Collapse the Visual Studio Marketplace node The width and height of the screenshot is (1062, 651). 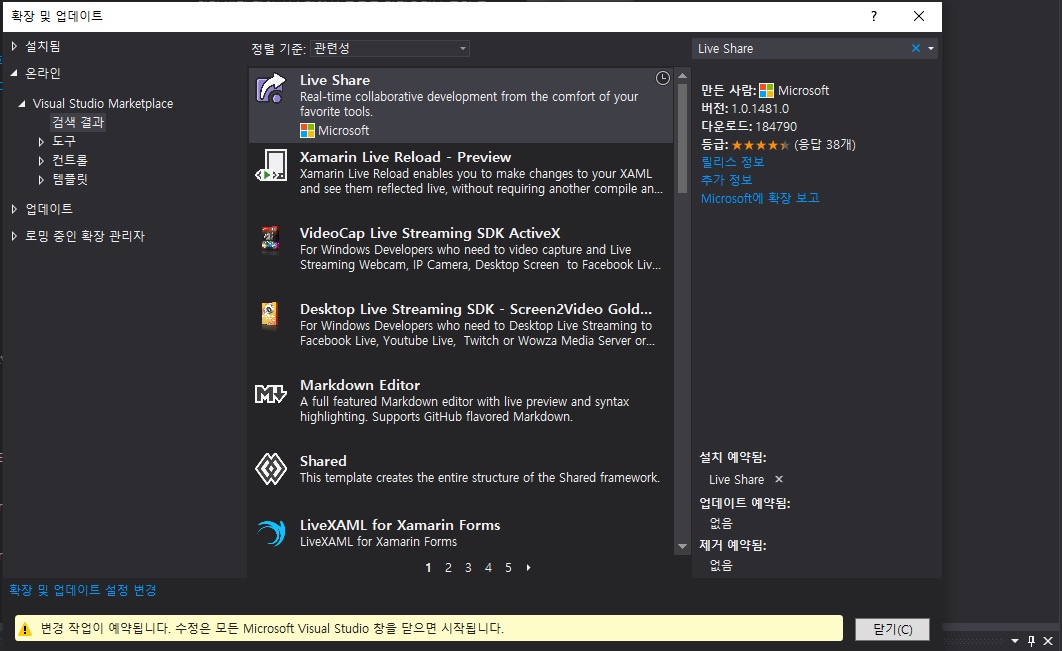click(22, 104)
